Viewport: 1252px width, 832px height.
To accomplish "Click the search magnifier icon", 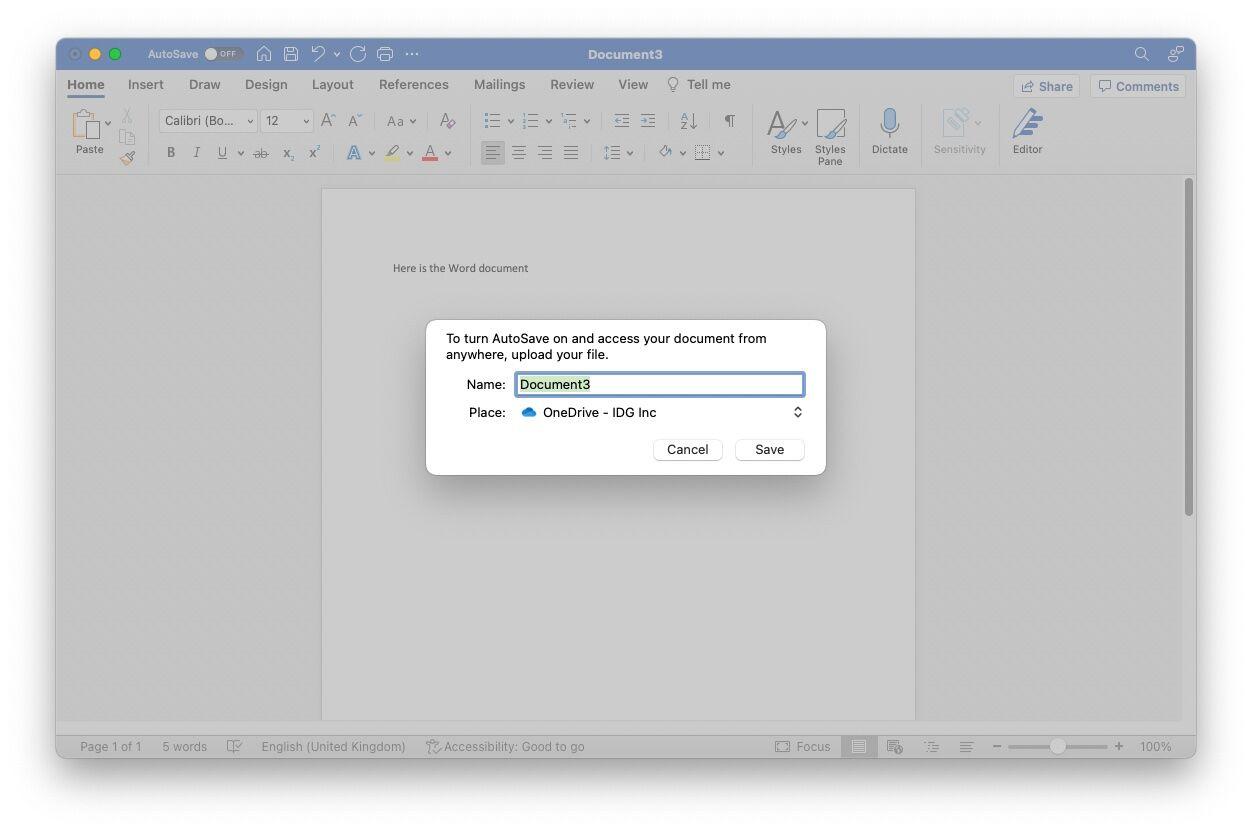I will click(x=1141, y=54).
